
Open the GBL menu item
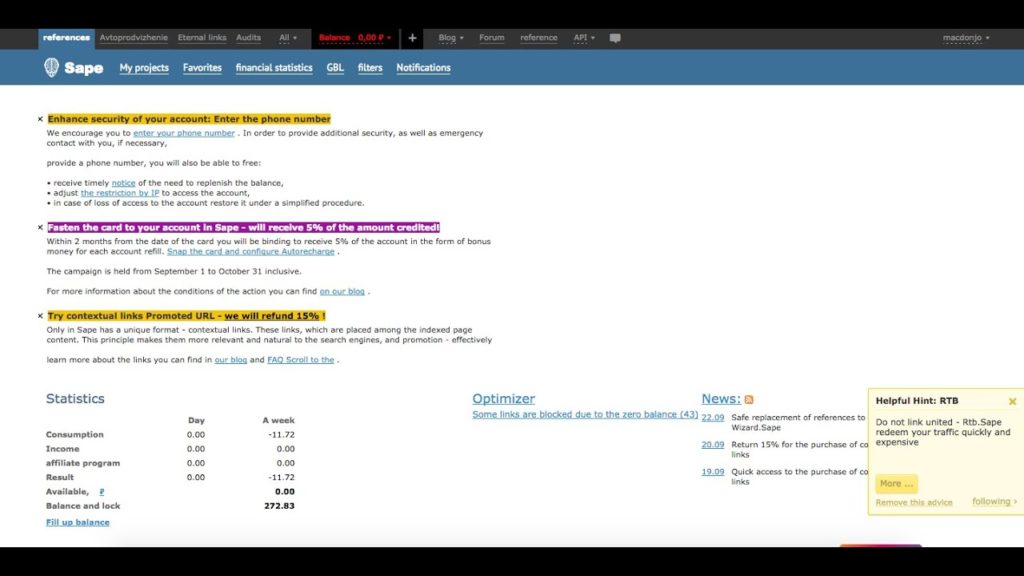(335, 67)
